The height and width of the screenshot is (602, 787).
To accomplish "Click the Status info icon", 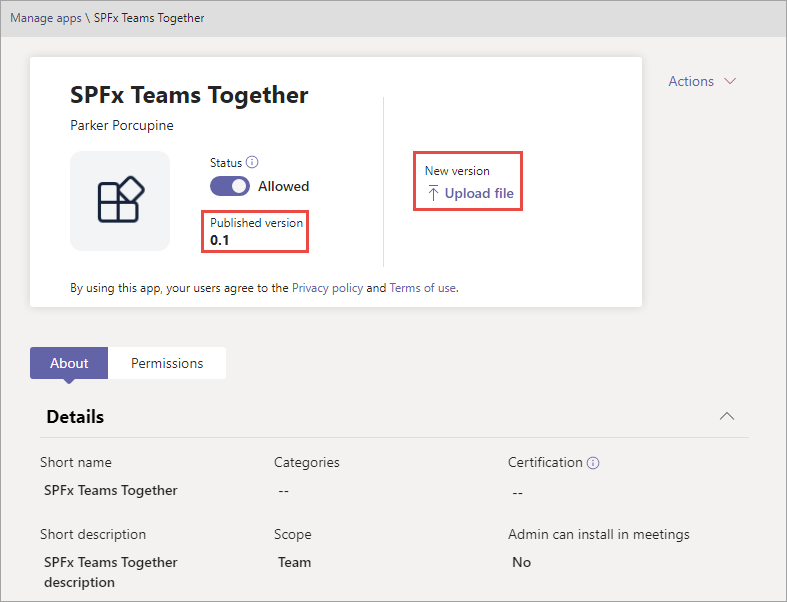I will (x=252, y=162).
